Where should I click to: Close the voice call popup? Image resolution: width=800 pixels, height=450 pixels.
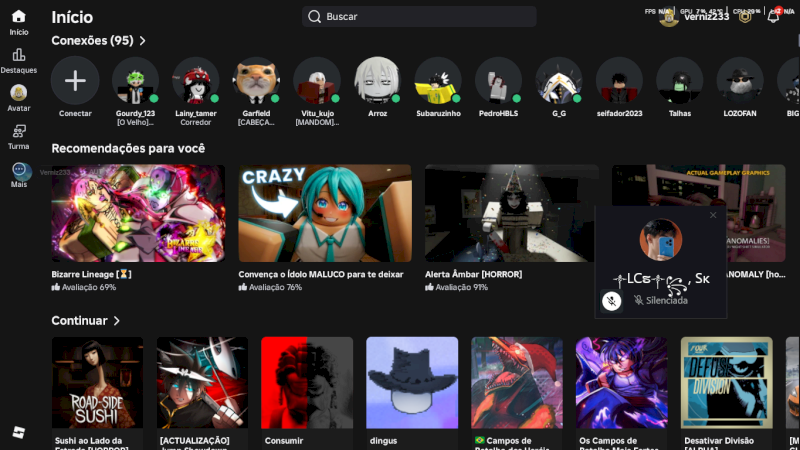(713, 215)
